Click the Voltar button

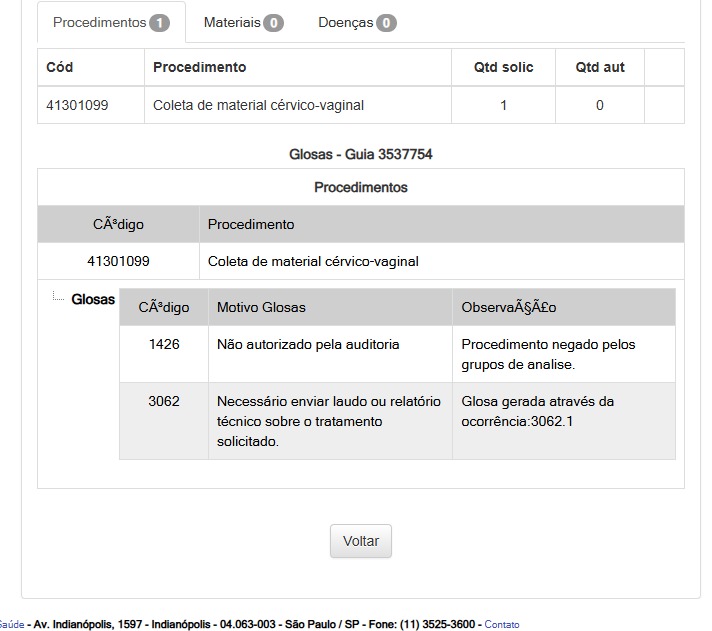(x=361, y=541)
